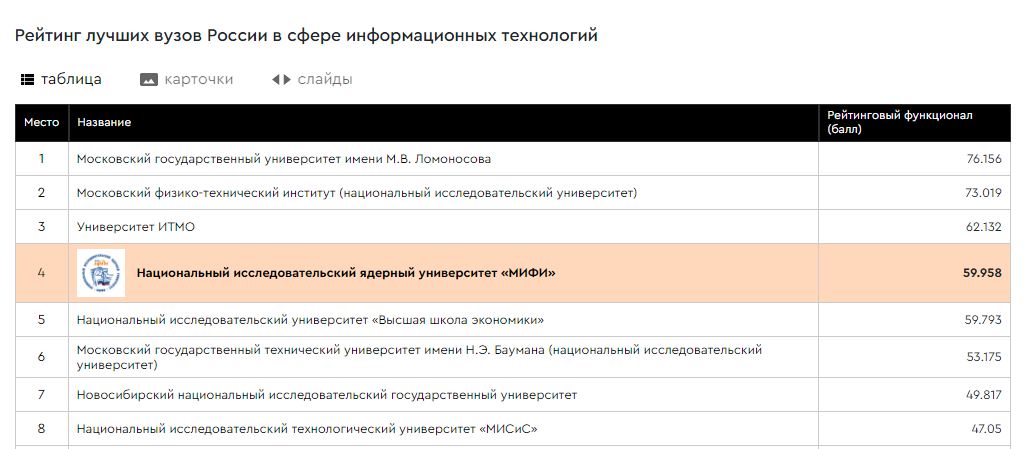1036x449 pixels.
Task: Open the highlighted «МИФИ» university name
Action: pyautogui.click(x=346, y=273)
